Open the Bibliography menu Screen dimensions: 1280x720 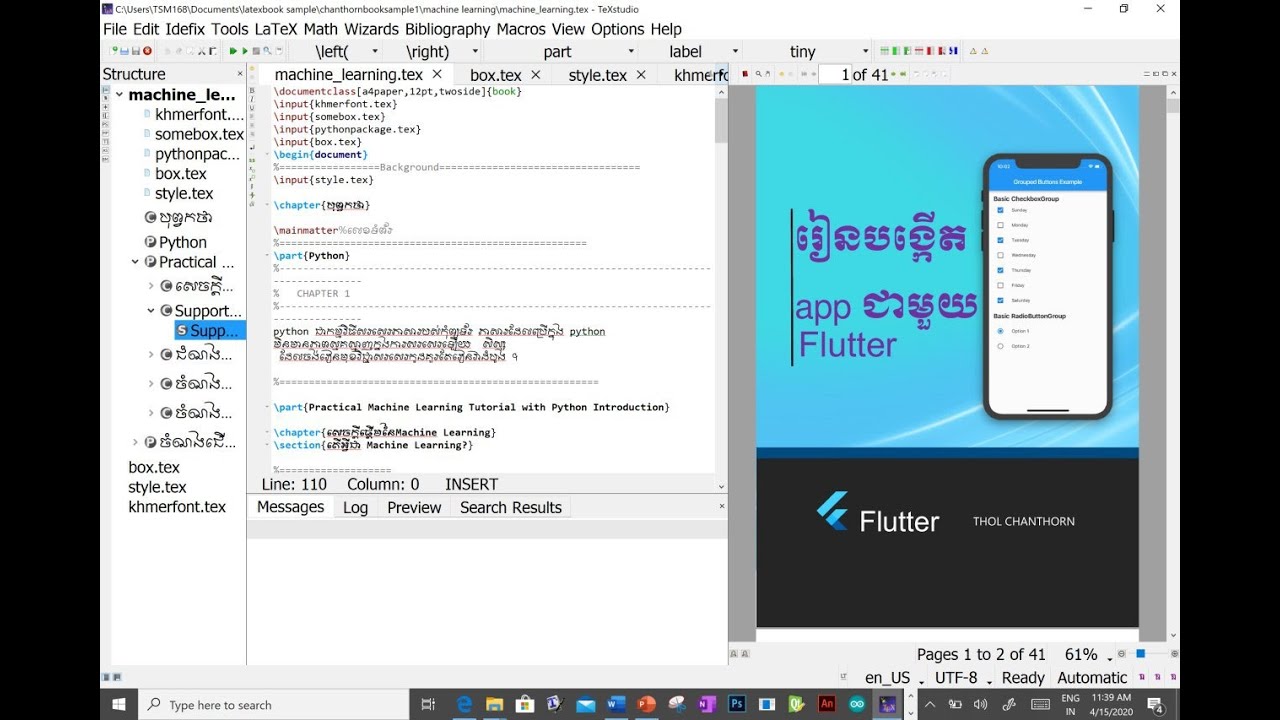[x=448, y=29]
